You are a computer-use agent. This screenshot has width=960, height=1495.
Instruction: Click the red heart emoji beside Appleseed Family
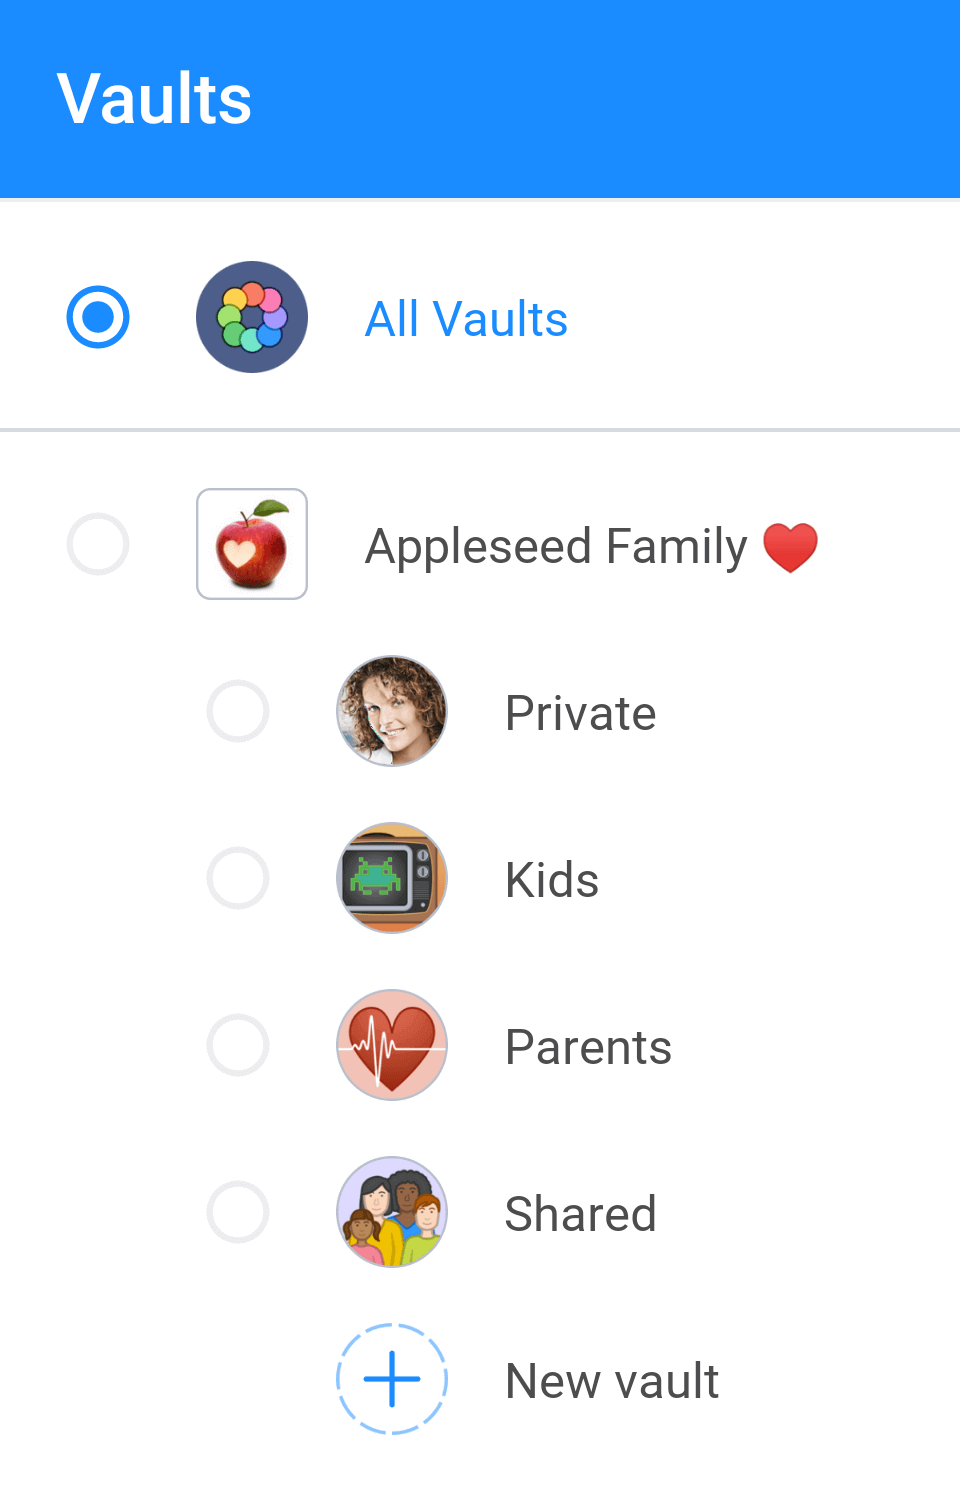pos(790,547)
